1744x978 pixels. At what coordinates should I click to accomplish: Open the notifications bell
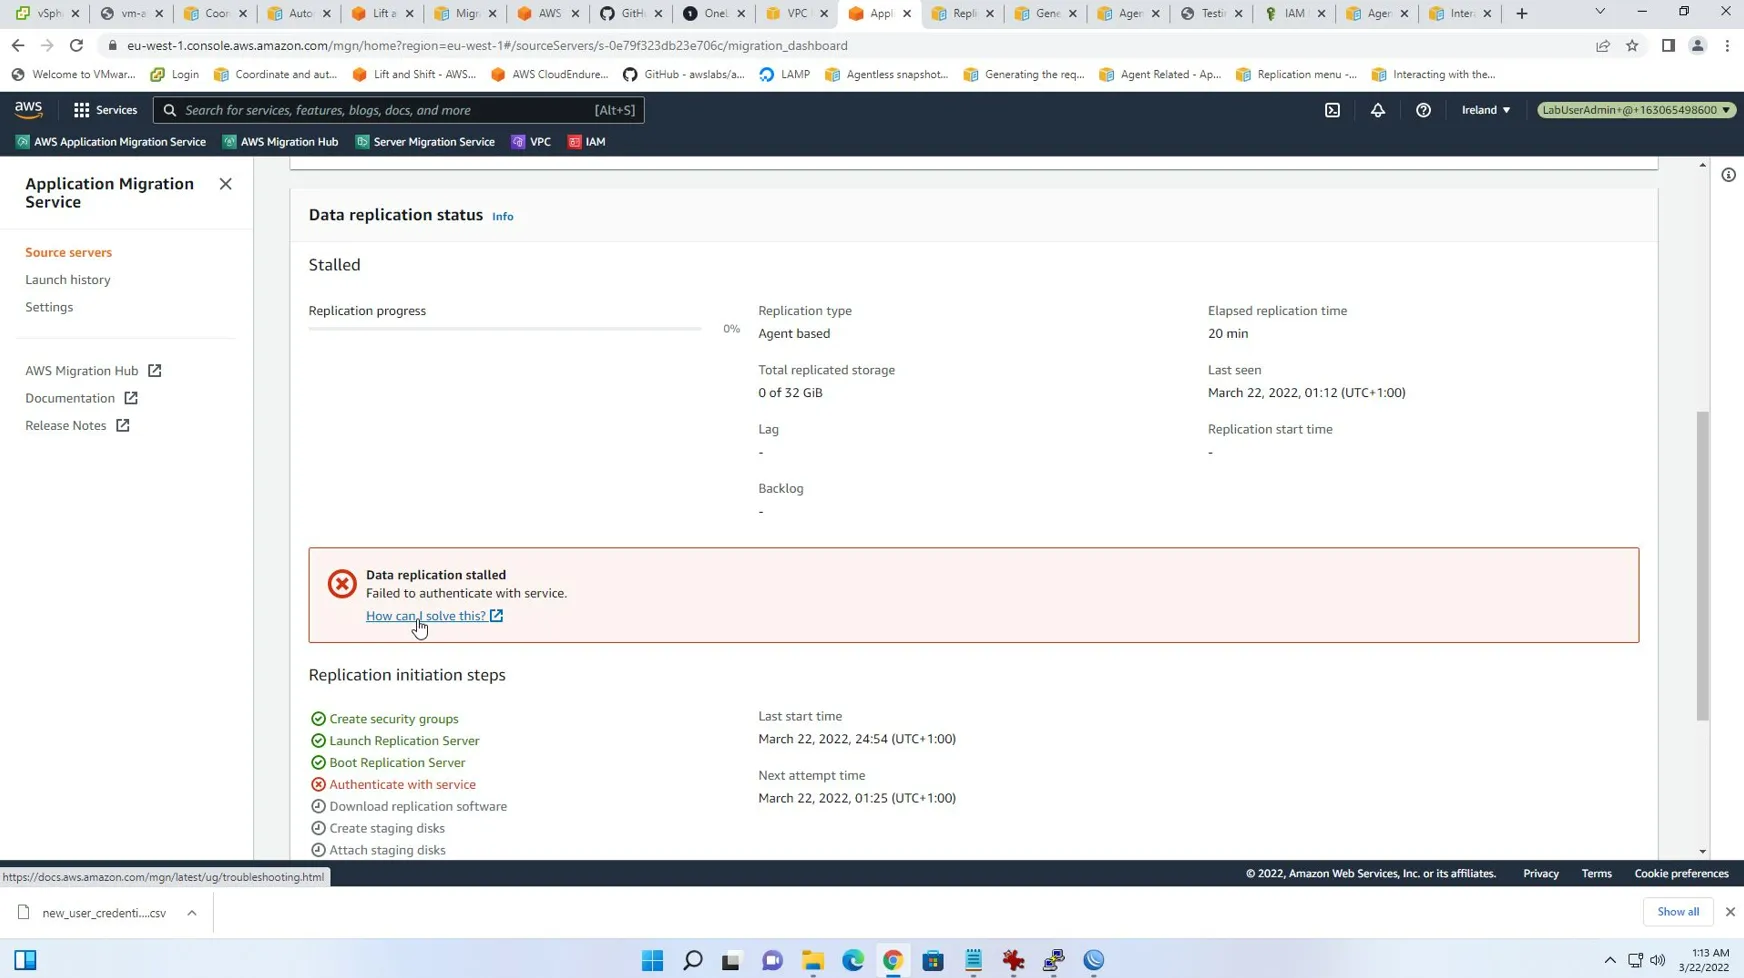click(x=1378, y=110)
